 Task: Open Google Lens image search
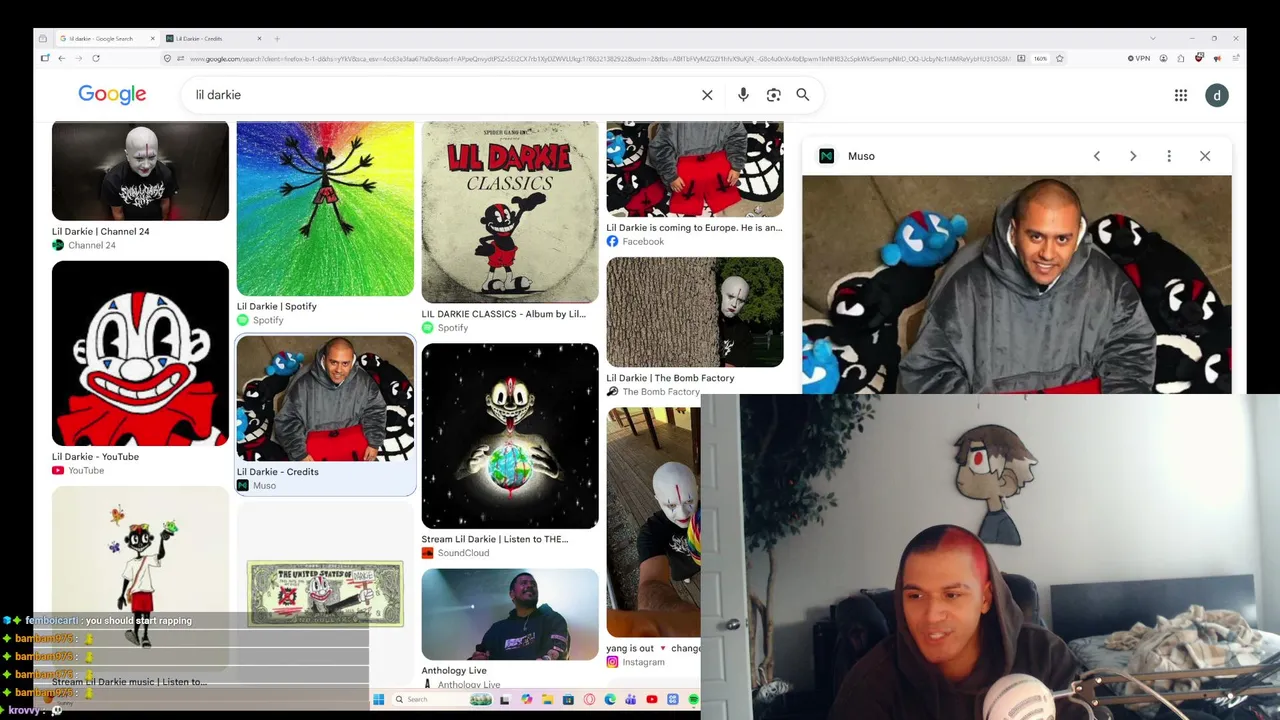[x=773, y=95]
